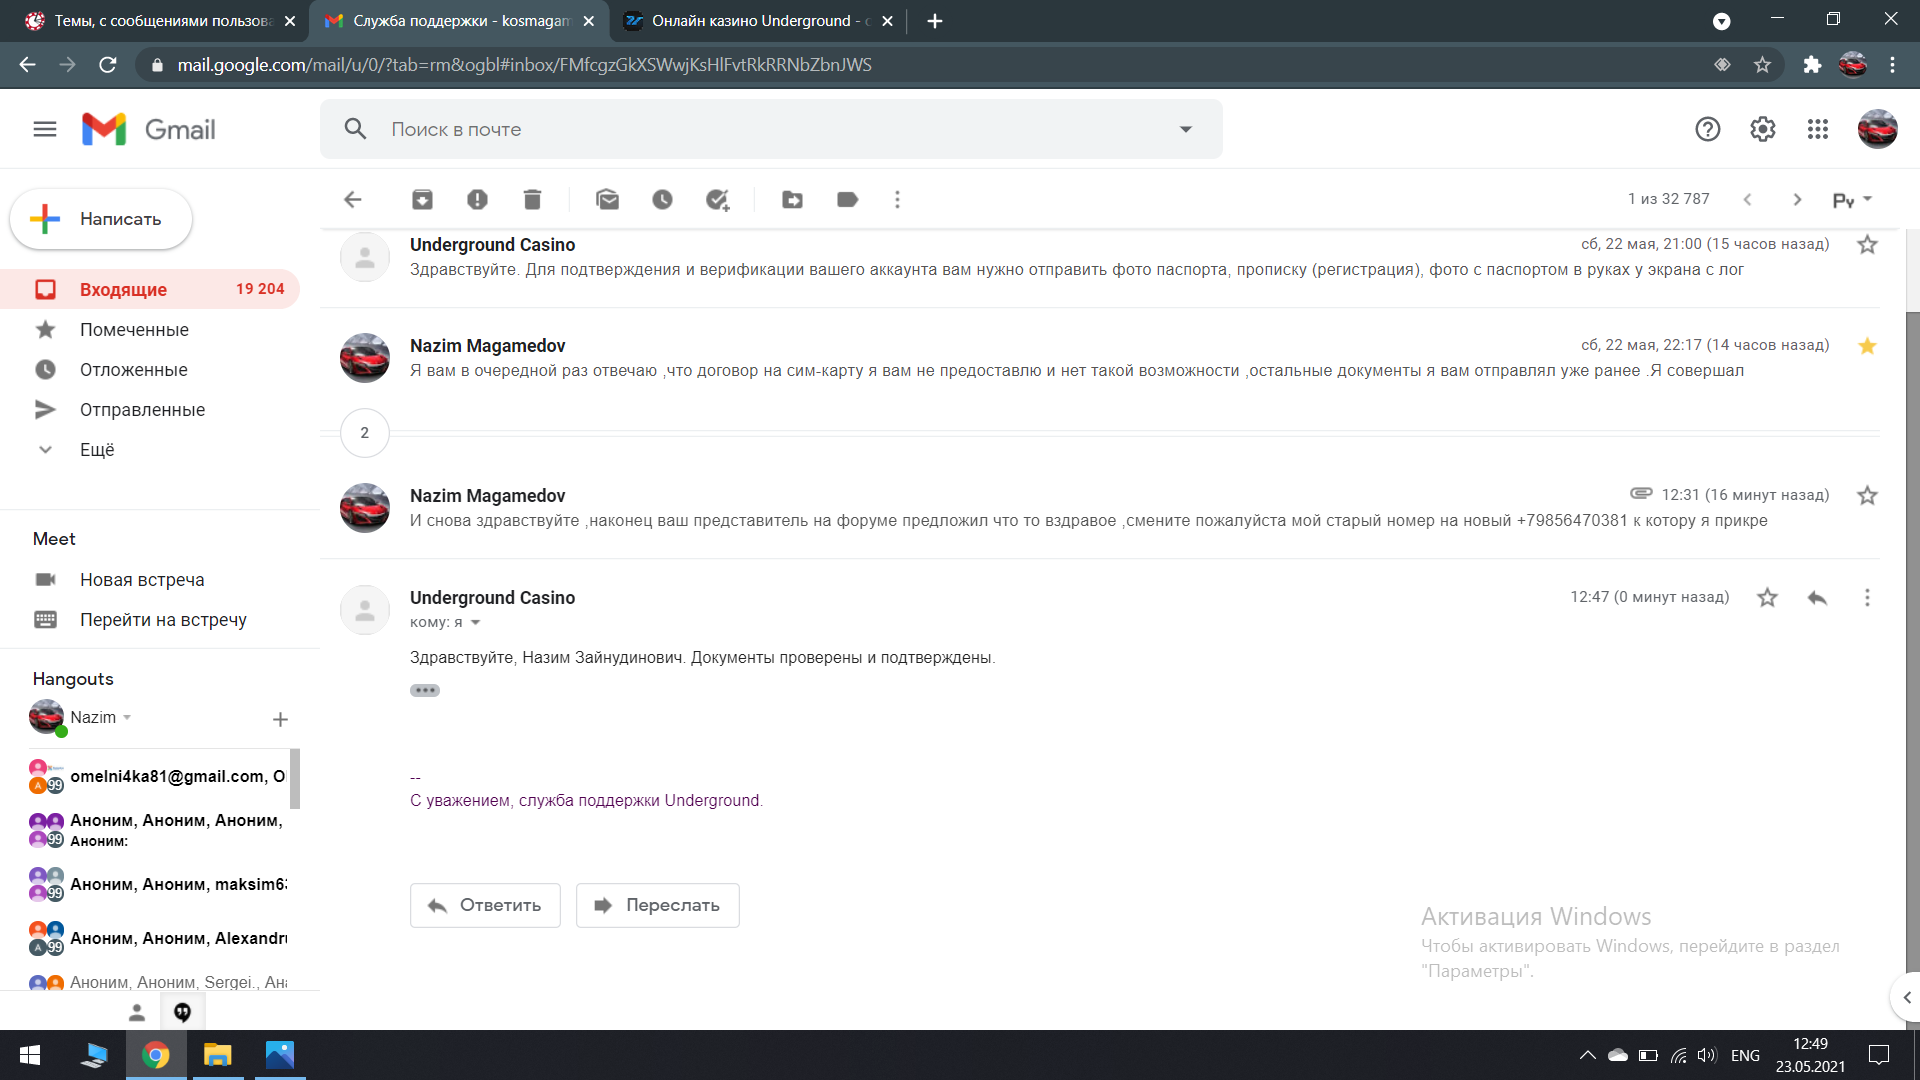Open Gmail settings gear
The image size is (1920, 1080).
[1762, 129]
